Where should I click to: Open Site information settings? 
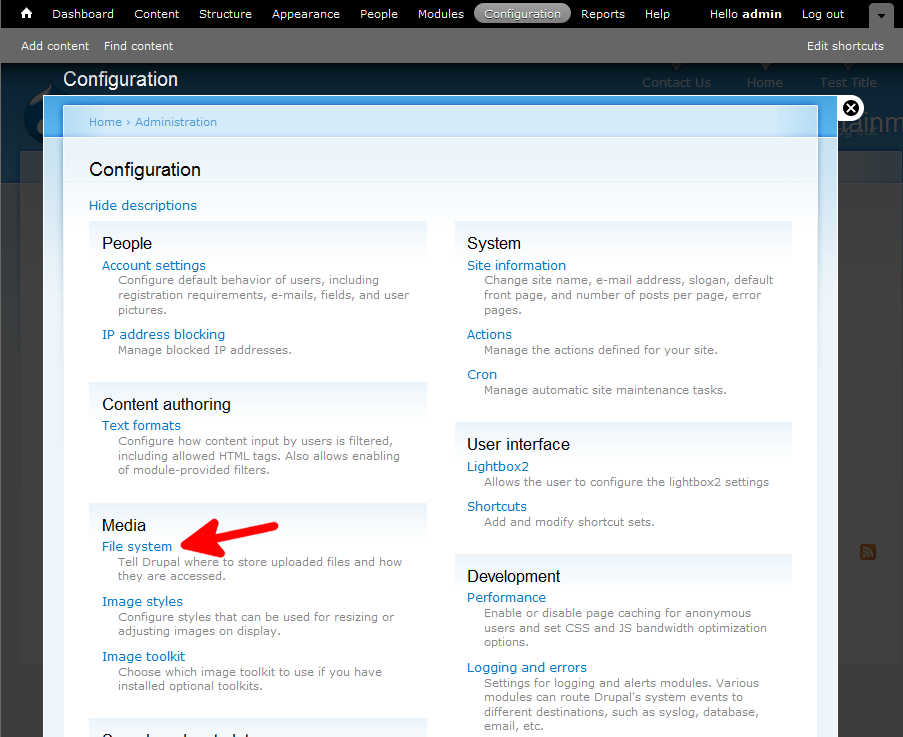click(x=517, y=265)
